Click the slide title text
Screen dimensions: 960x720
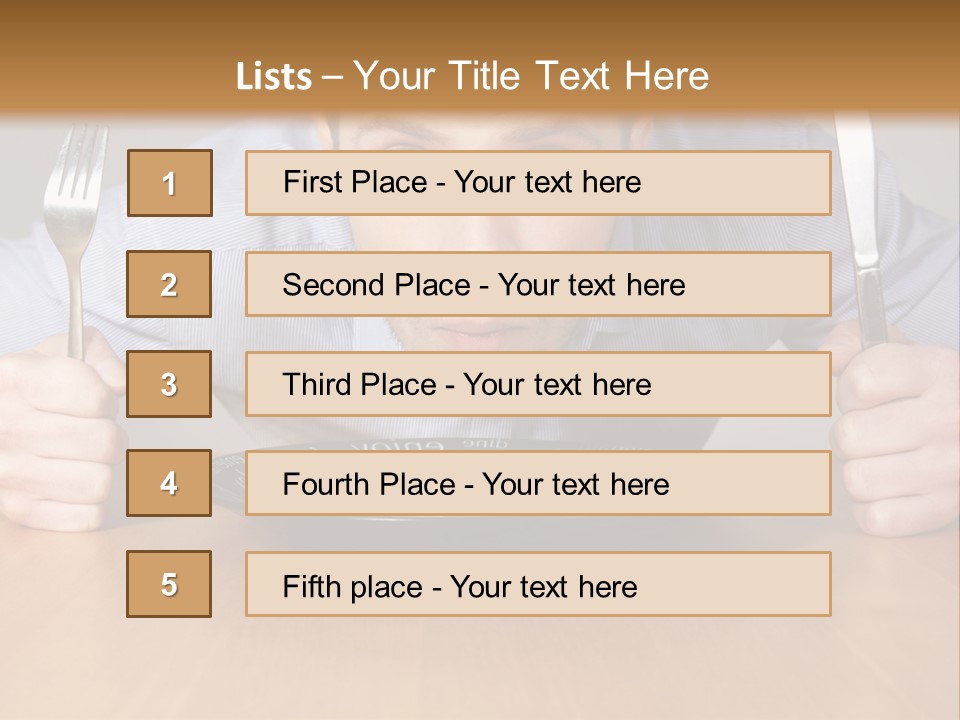coord(472,76)
